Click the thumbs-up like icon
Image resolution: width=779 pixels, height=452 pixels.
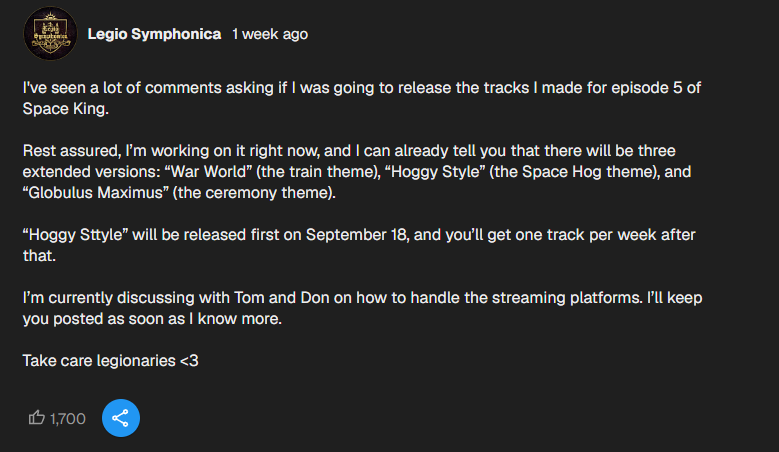click(x=37, y=418)
